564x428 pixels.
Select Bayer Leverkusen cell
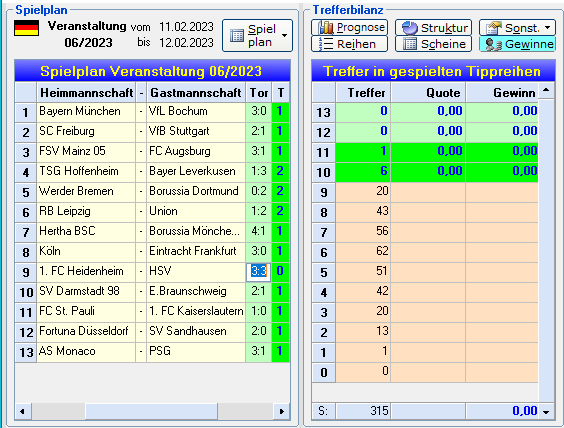(x=196, y=171)
